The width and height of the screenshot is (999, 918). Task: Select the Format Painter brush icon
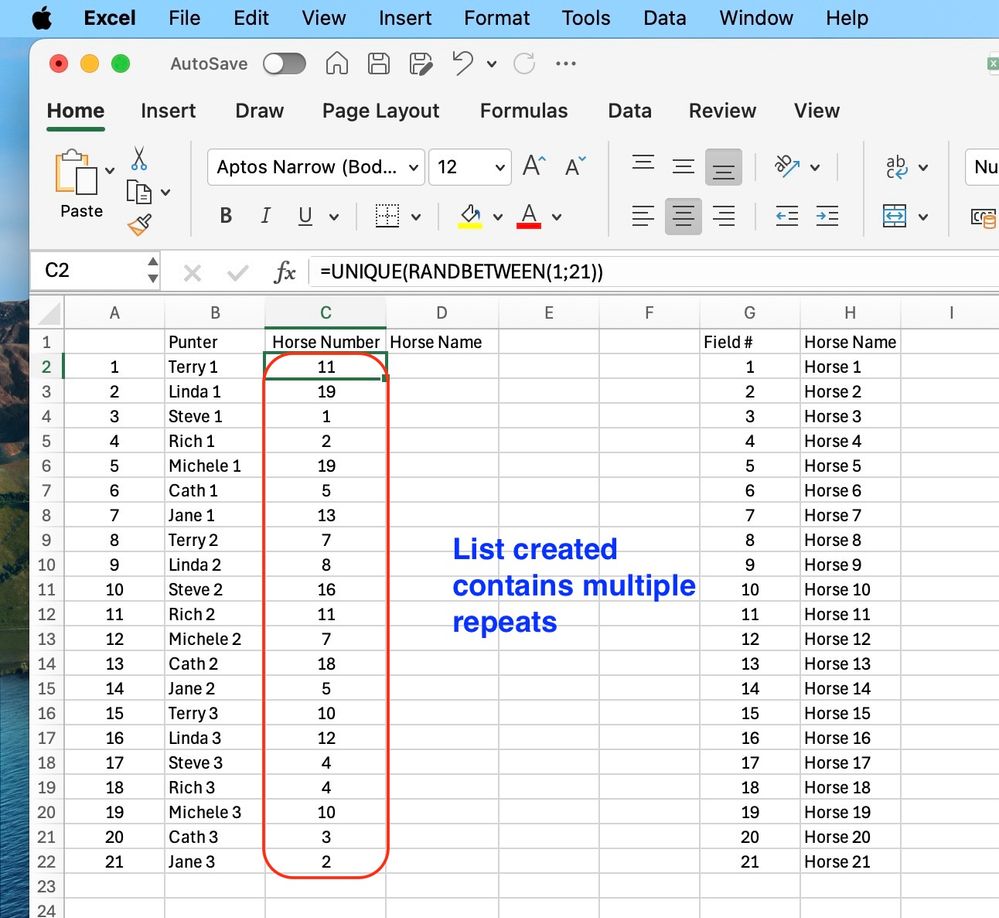140,224
